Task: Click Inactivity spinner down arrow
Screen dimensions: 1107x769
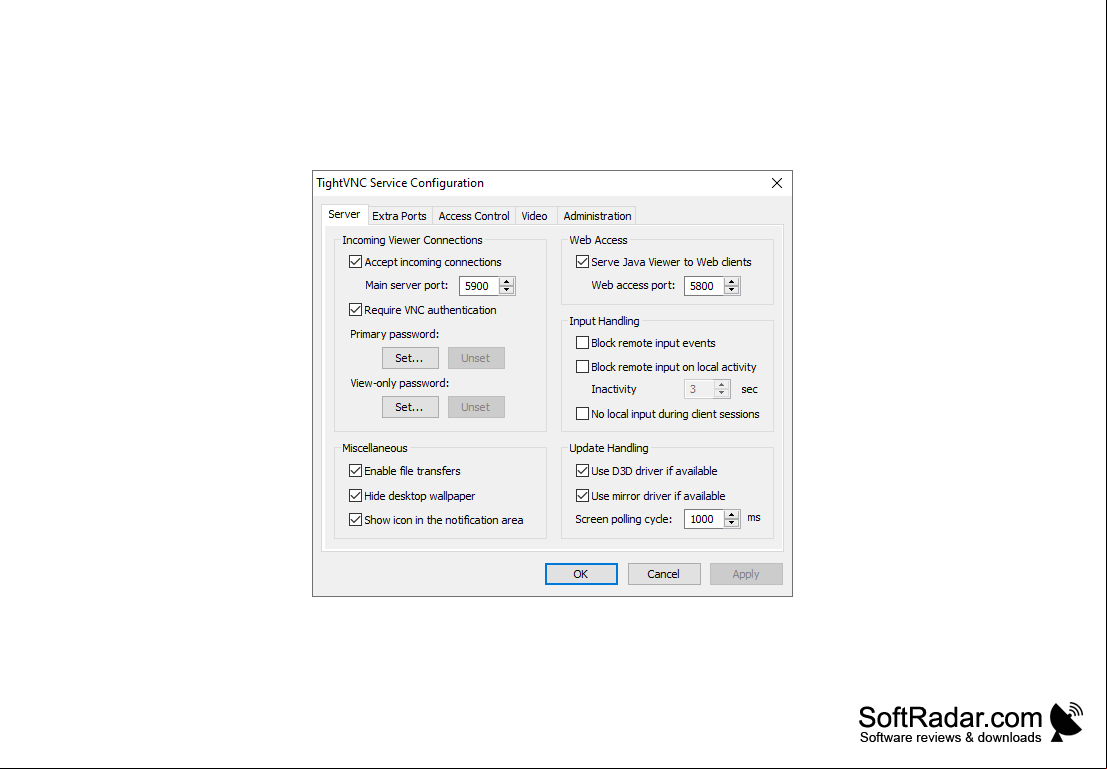Action: 722,393
